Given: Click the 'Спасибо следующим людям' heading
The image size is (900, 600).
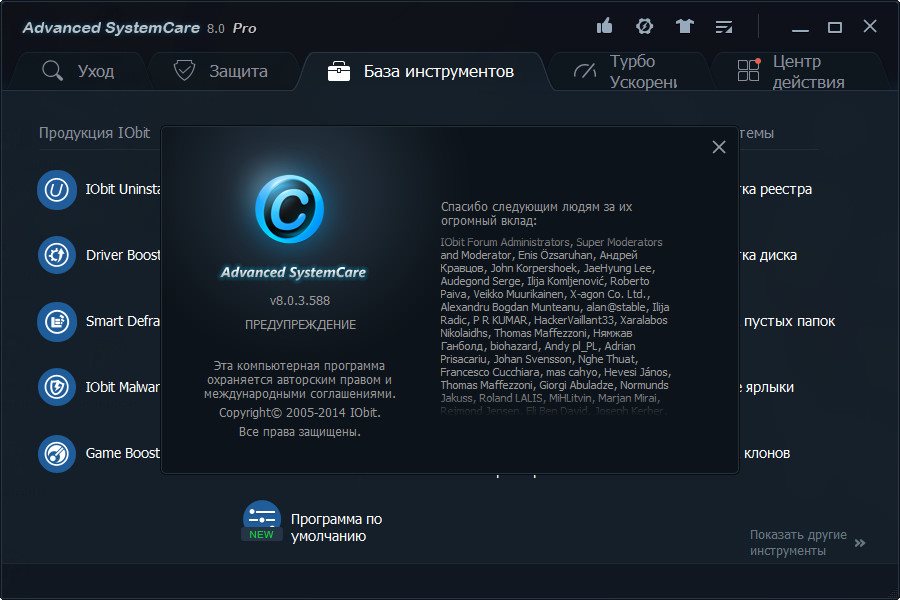Looking at the screenshot, I should 536,214.
